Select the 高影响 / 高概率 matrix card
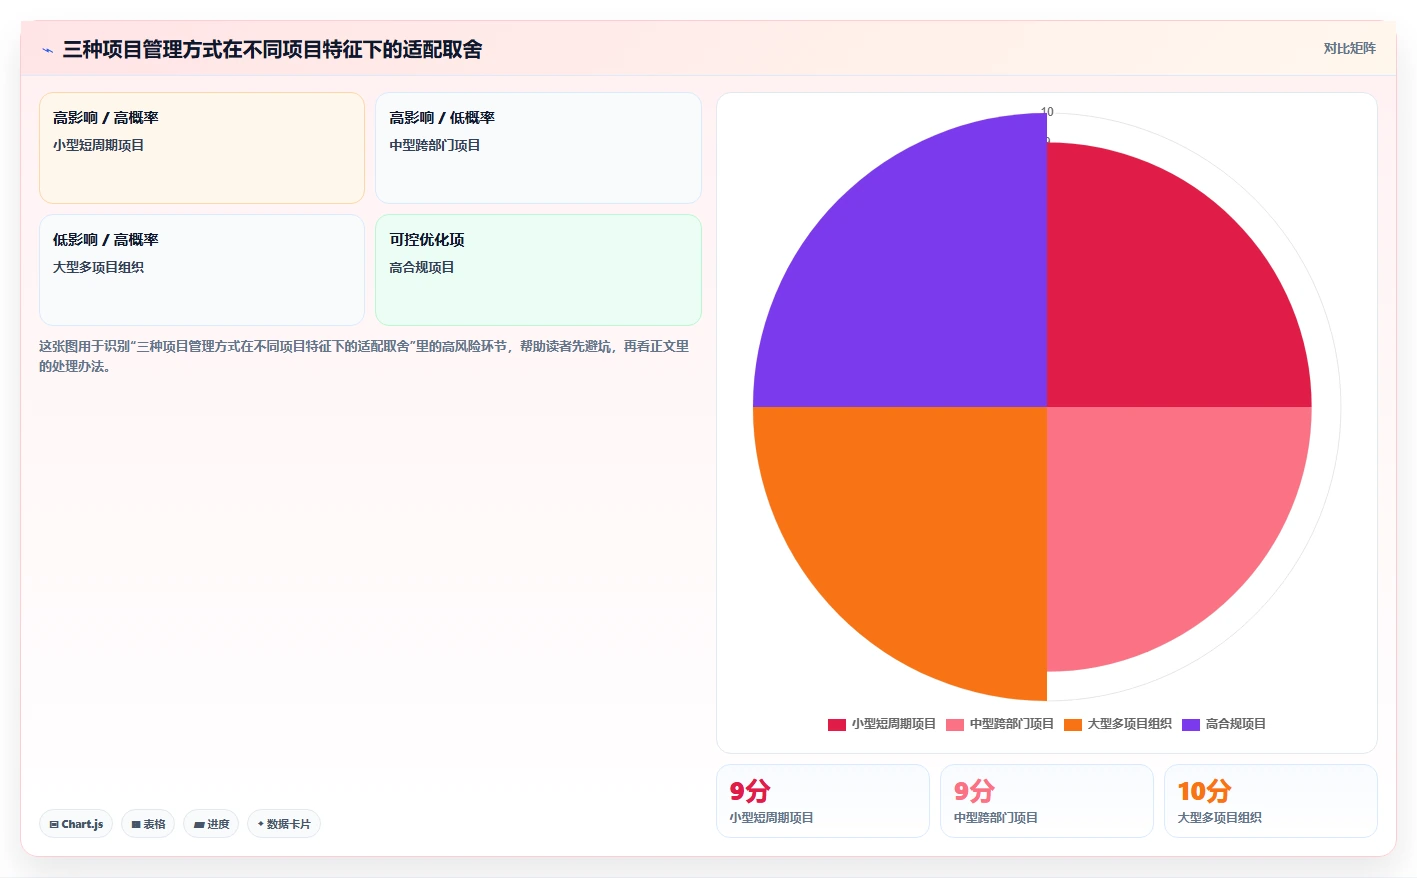This screenshot has height=878, width=1417. click(202, 148)
